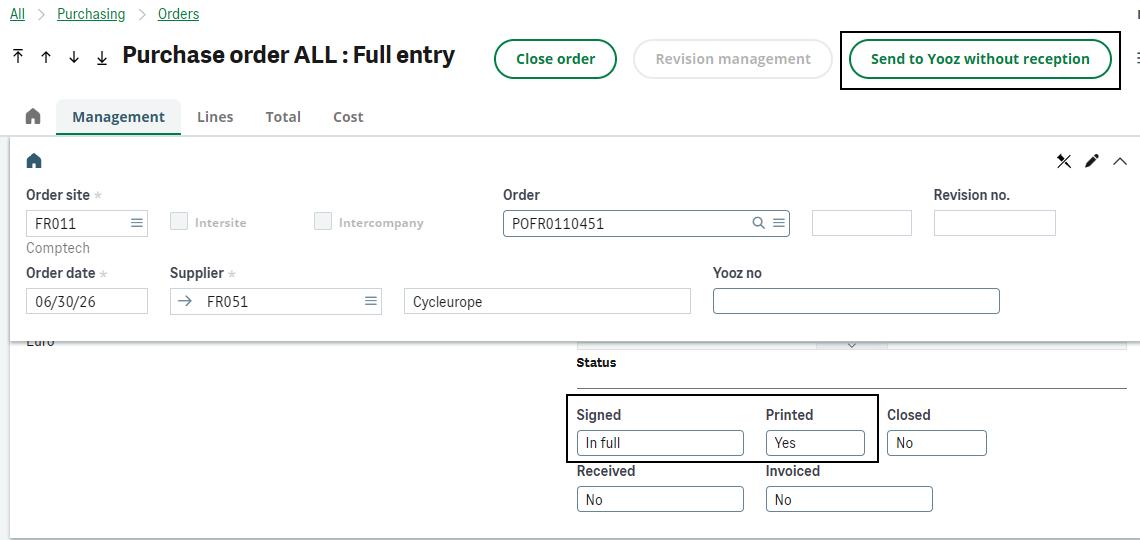Go to next record arrow

[73, 57]
